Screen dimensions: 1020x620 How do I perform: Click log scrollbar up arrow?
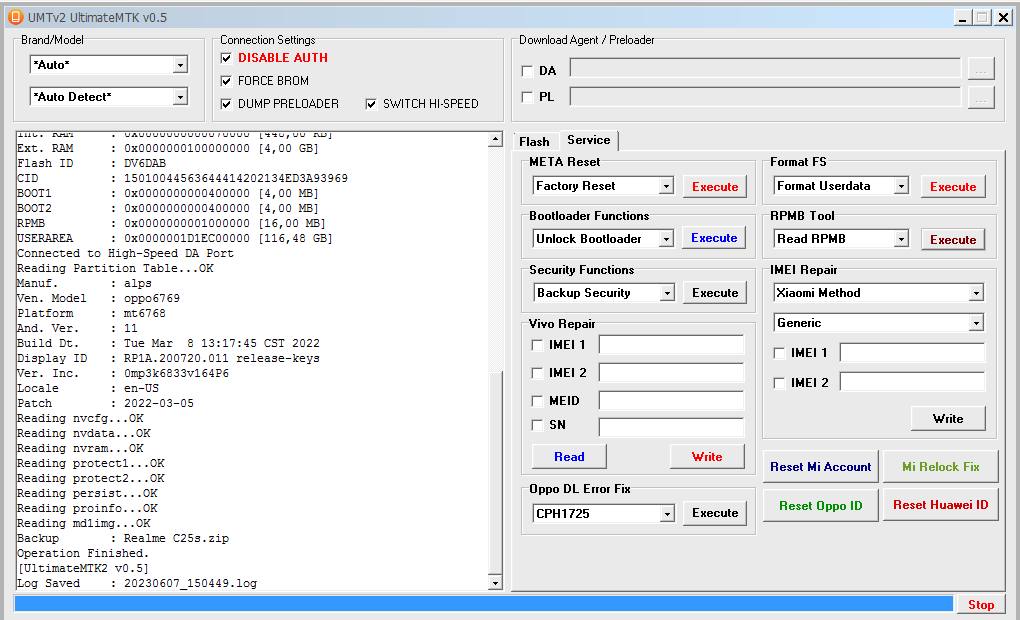click(495, 139)
